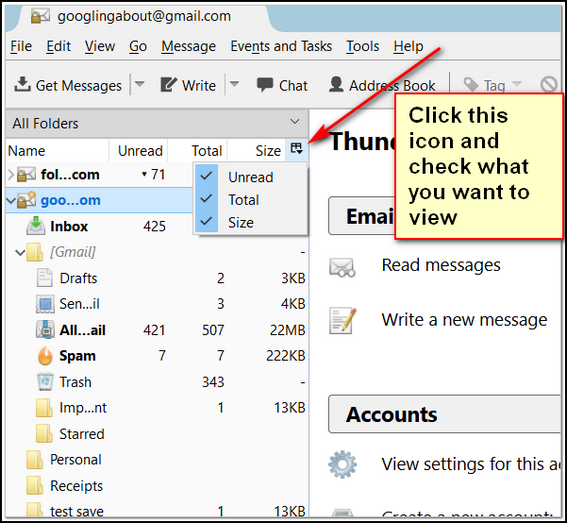Click the Inbox unread count 425

(x=154, y=226)
